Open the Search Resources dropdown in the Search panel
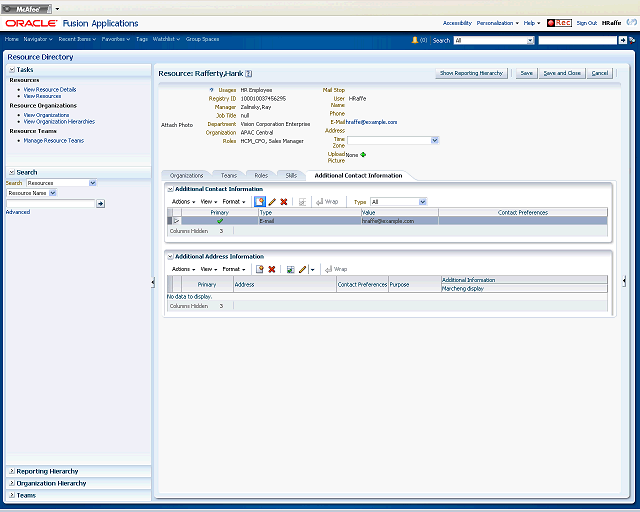This screenshot has height=512, width=640. pyautogui.click(x=93, y=183)
